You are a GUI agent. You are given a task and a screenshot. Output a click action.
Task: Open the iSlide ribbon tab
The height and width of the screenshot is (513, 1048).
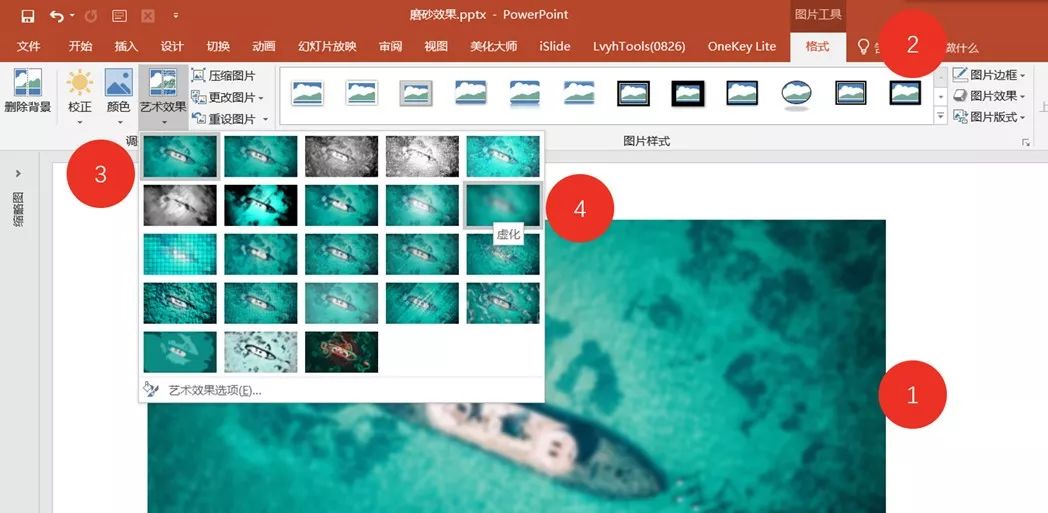[x=554, y=47]
